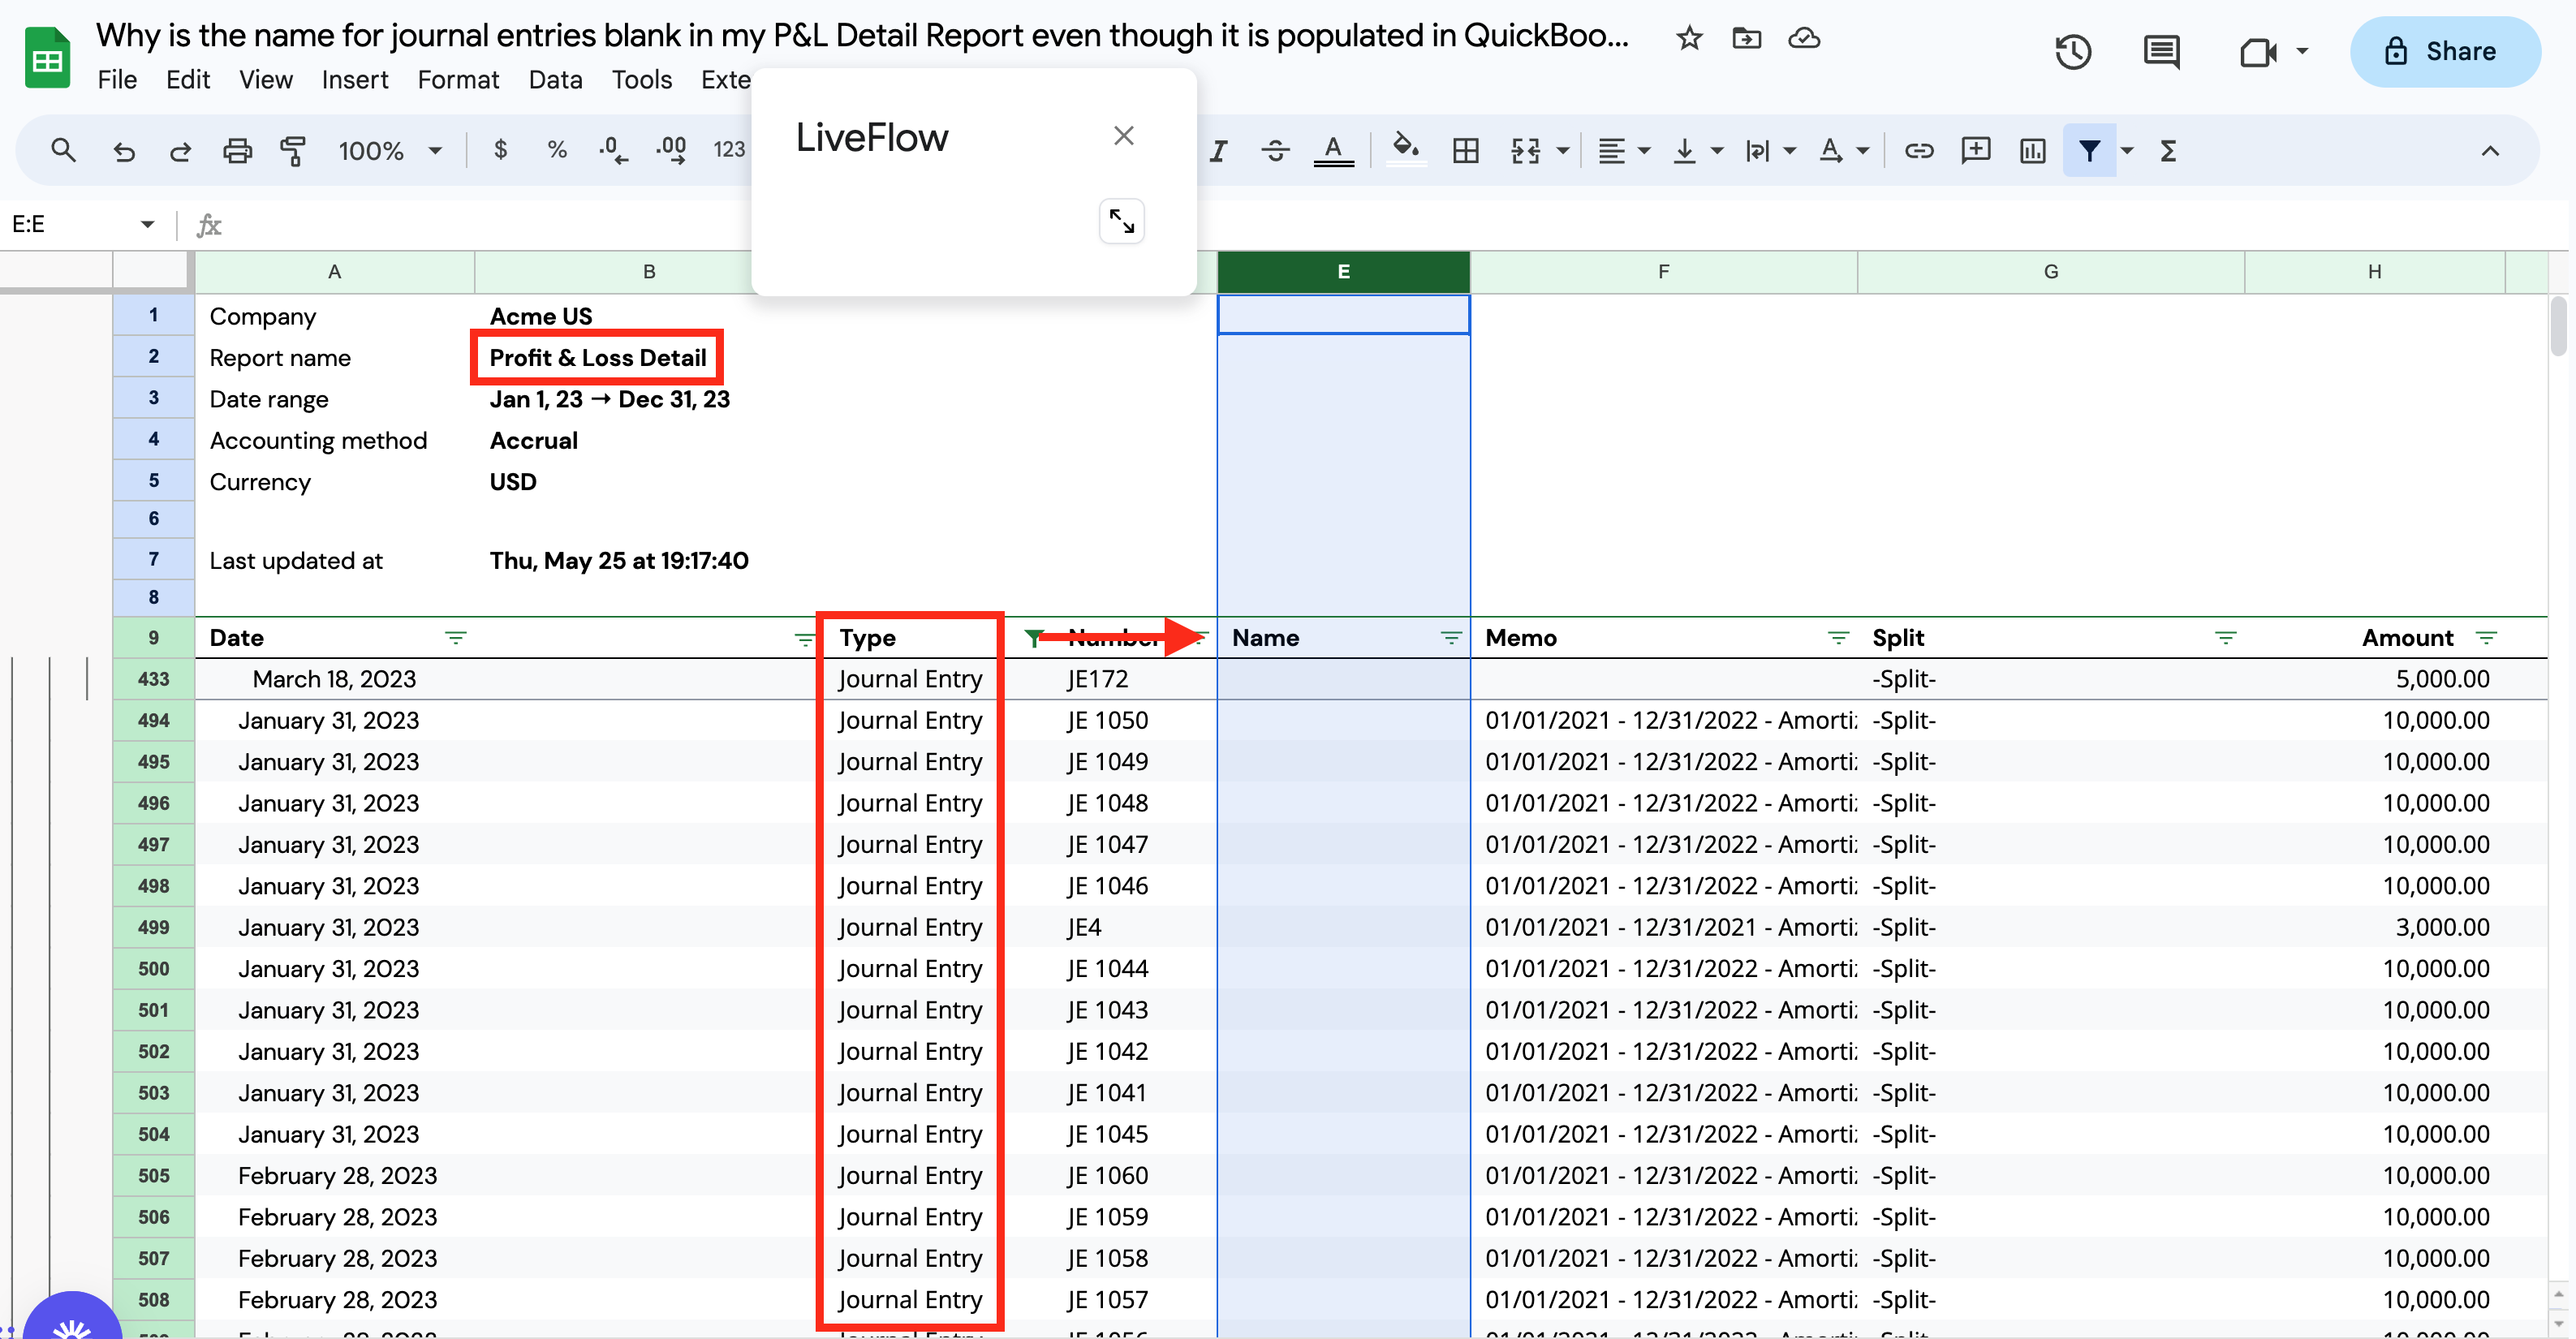Open the View menu
The height and width of the screenshot is (1339, 2576).
(x=266, y=79)
